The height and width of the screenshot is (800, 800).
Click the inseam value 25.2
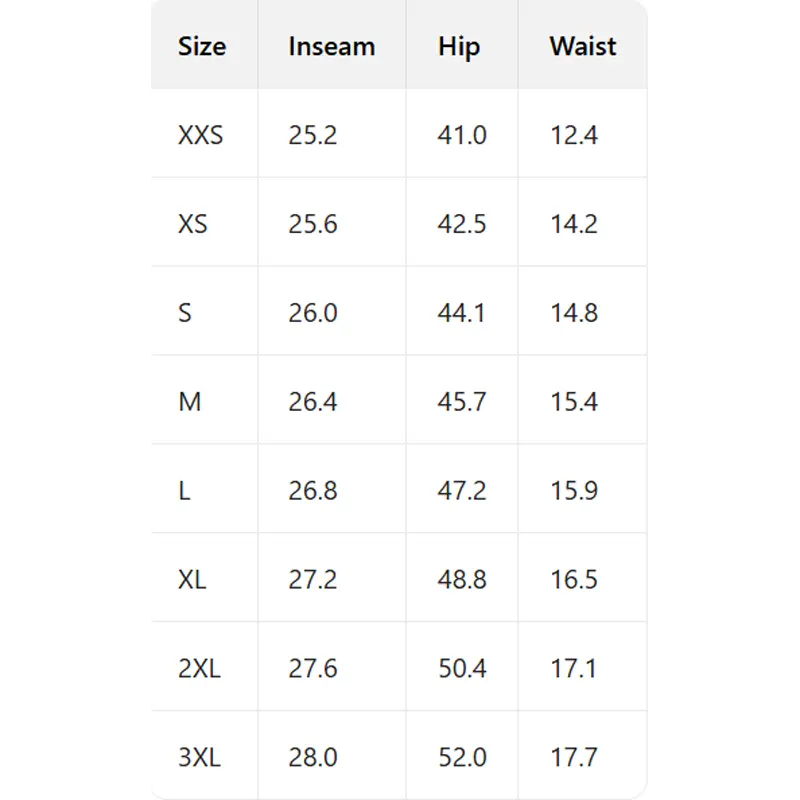click(313, 135)
